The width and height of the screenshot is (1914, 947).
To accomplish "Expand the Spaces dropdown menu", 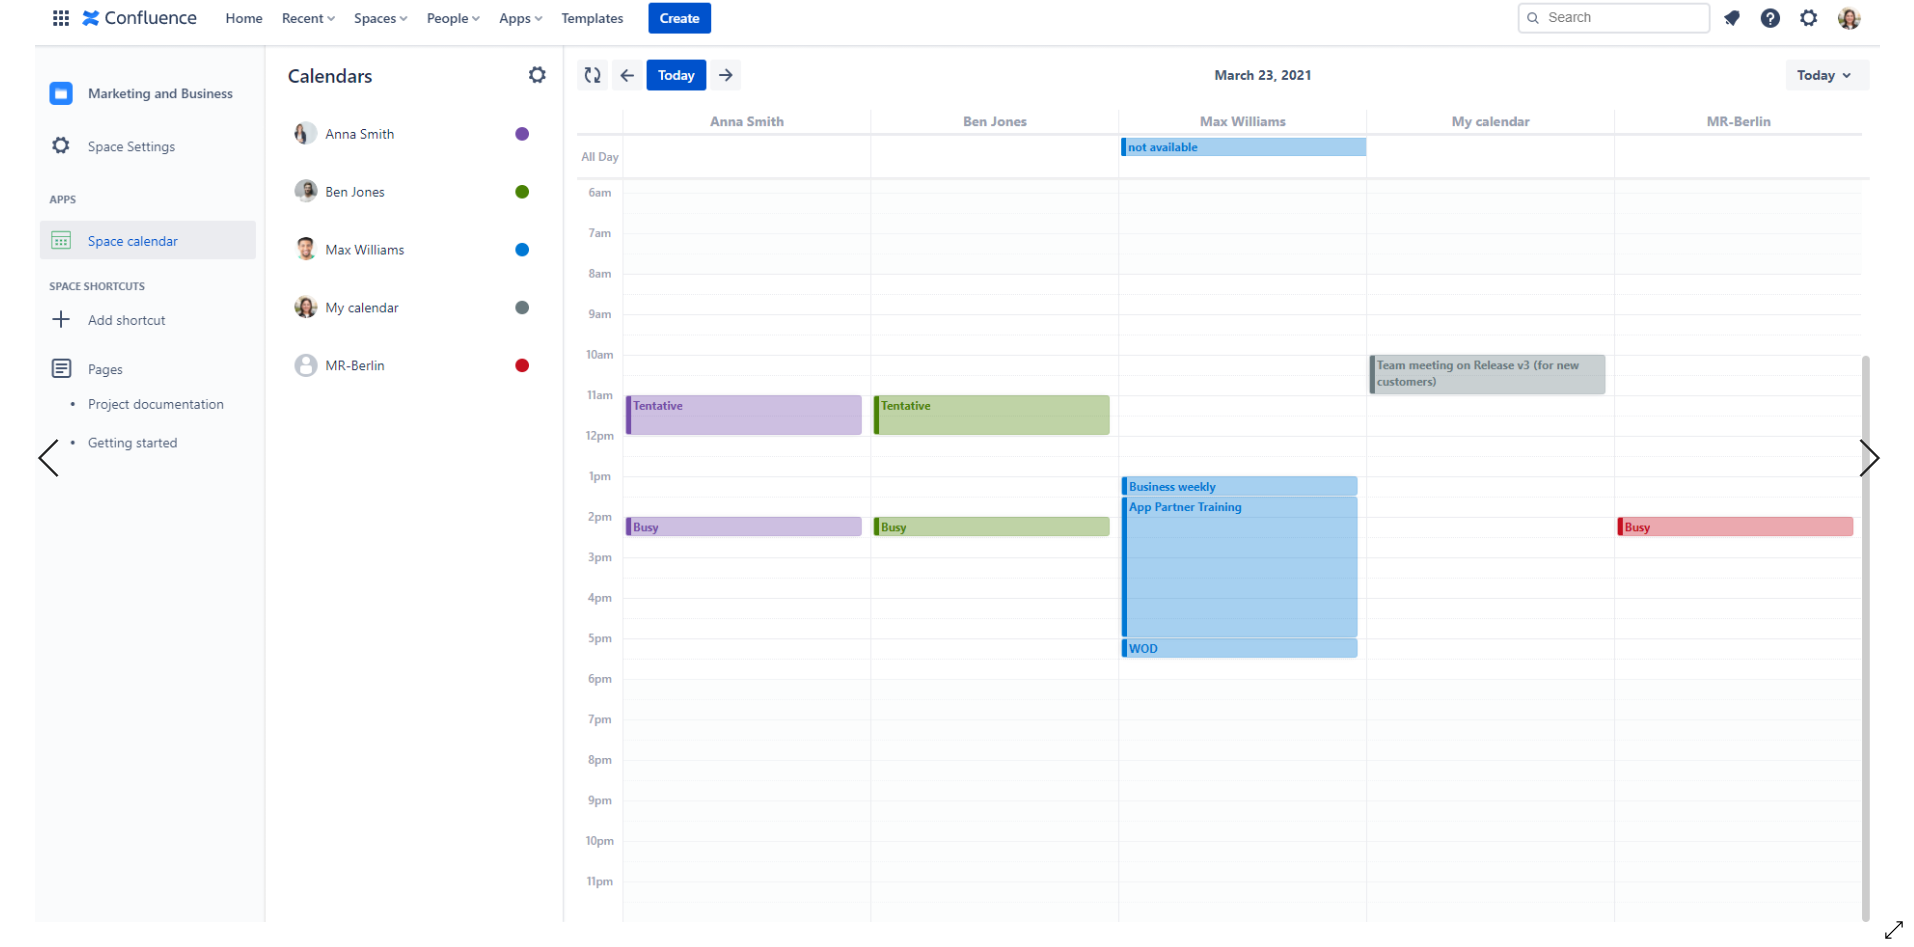I will pos(380,18).
